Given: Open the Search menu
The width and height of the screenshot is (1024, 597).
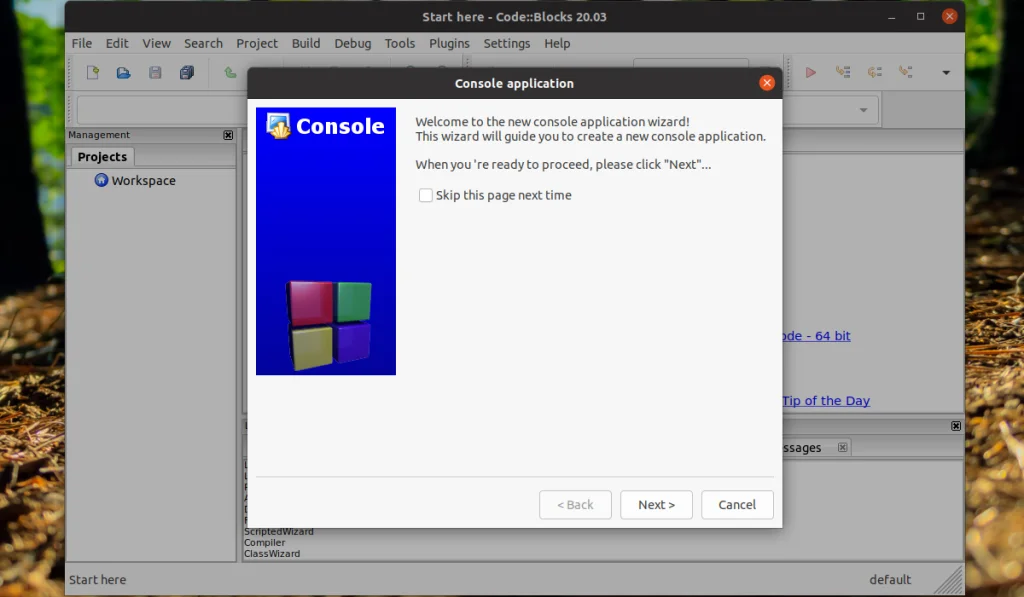Looking at the screenshot, I should [x=203, y=43].
